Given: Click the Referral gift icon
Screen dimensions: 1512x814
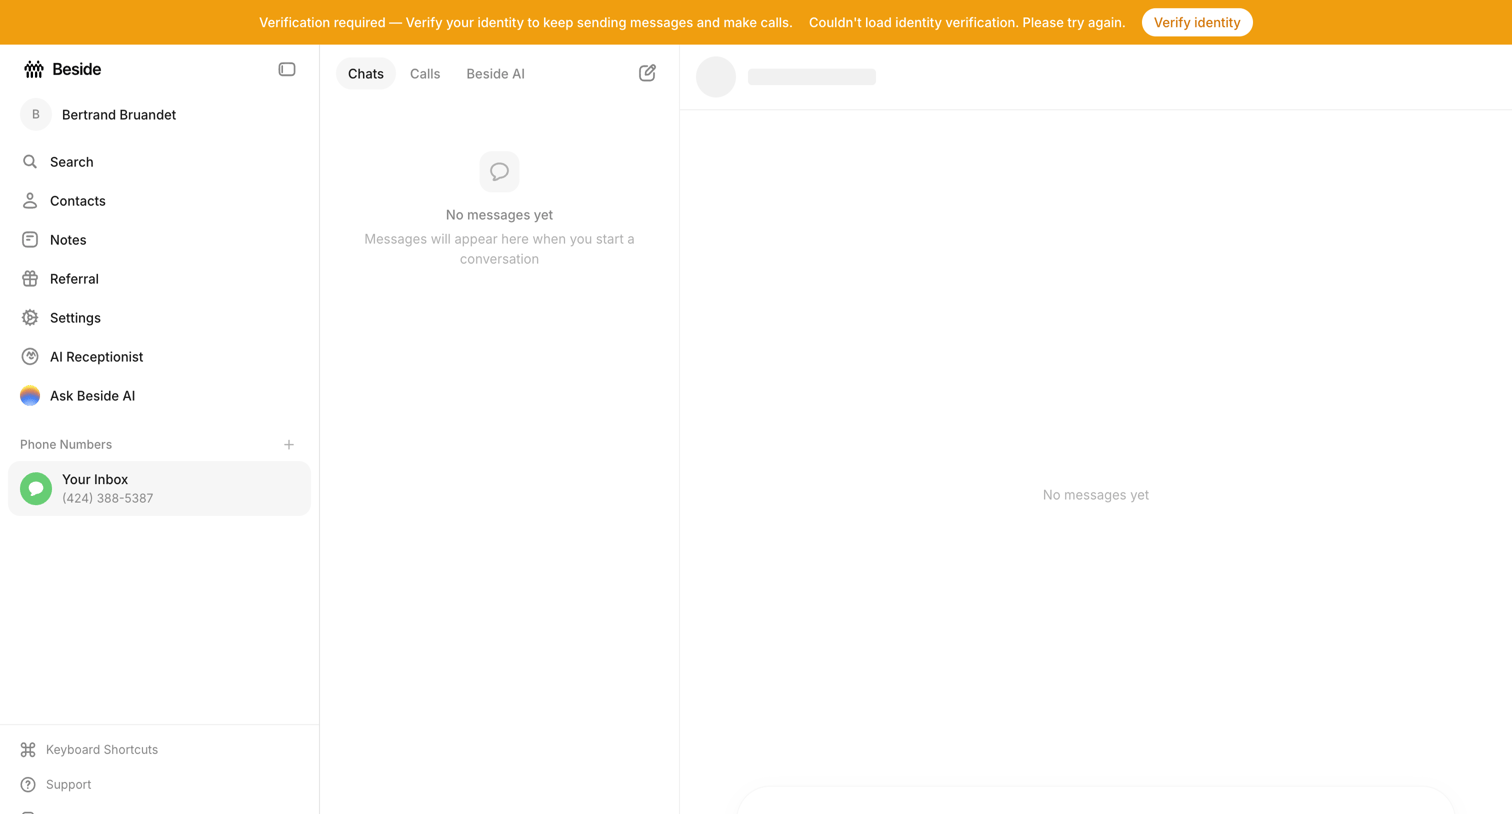Looking at the screenshot, I should point(30,279).
